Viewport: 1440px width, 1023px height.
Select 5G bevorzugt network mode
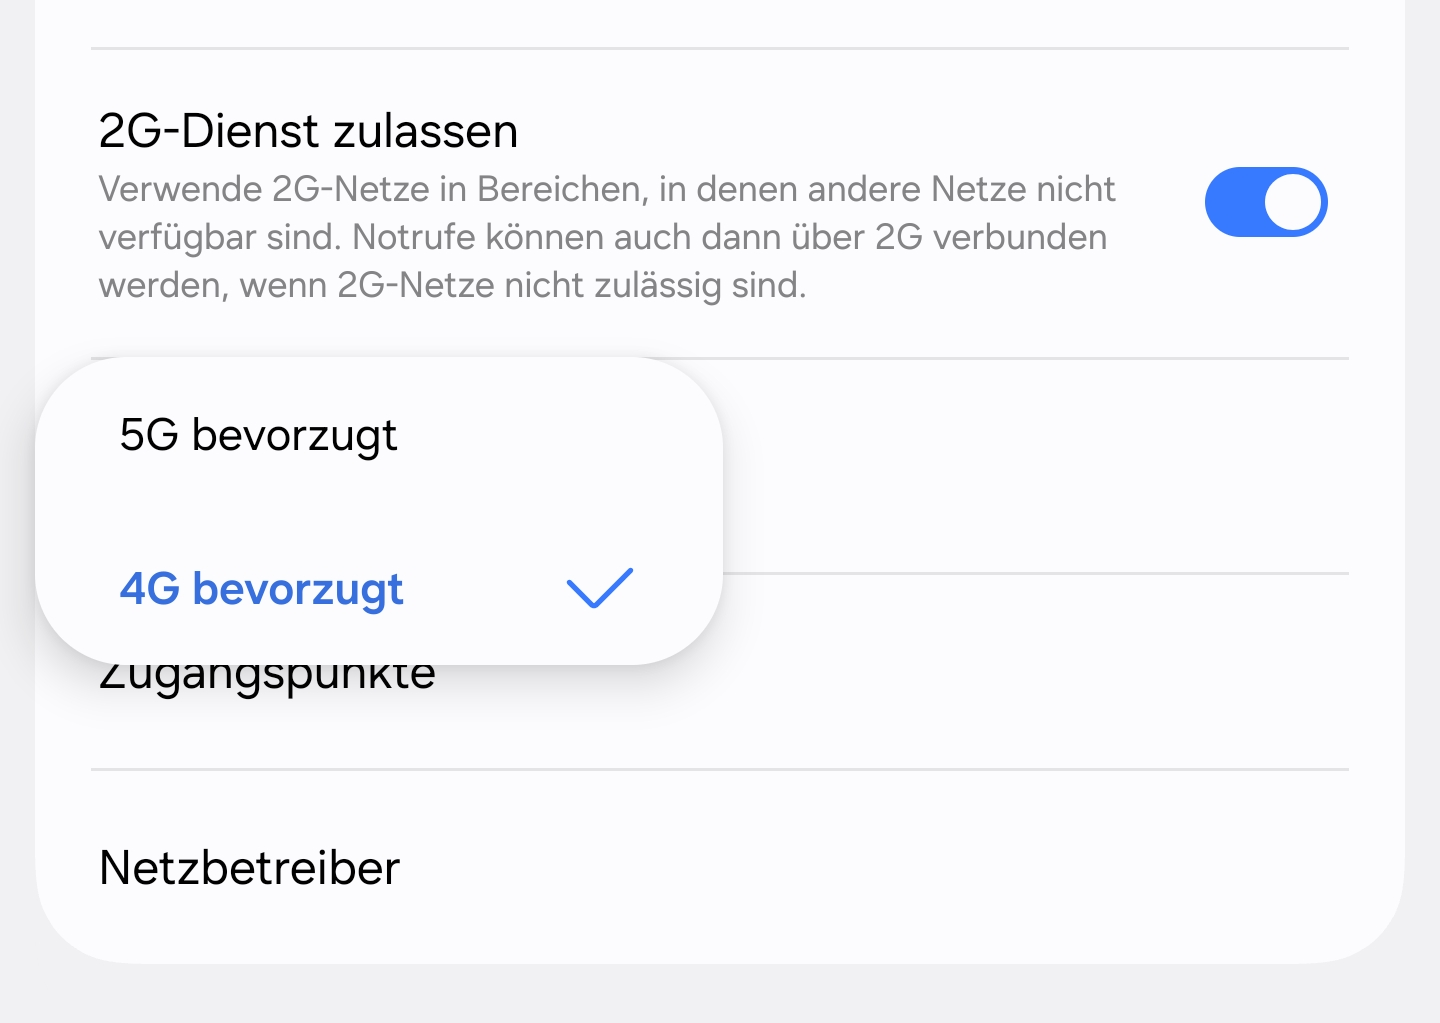pos(258,436)
